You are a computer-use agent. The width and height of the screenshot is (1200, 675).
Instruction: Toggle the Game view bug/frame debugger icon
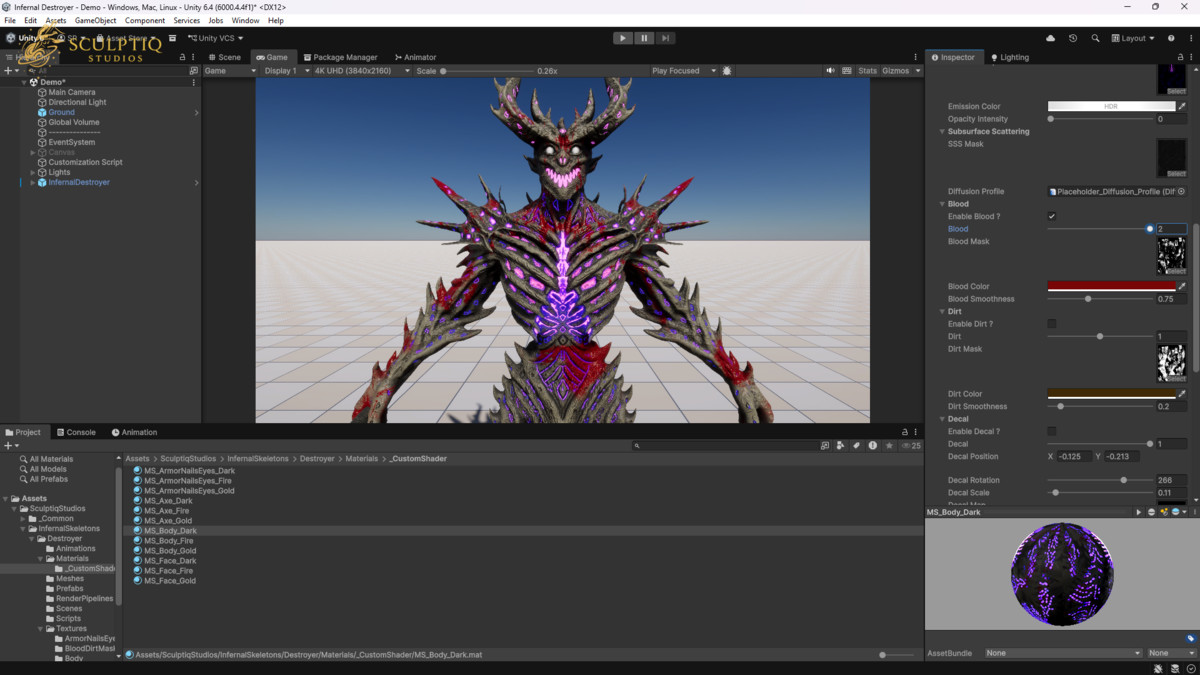pos(727,71)
